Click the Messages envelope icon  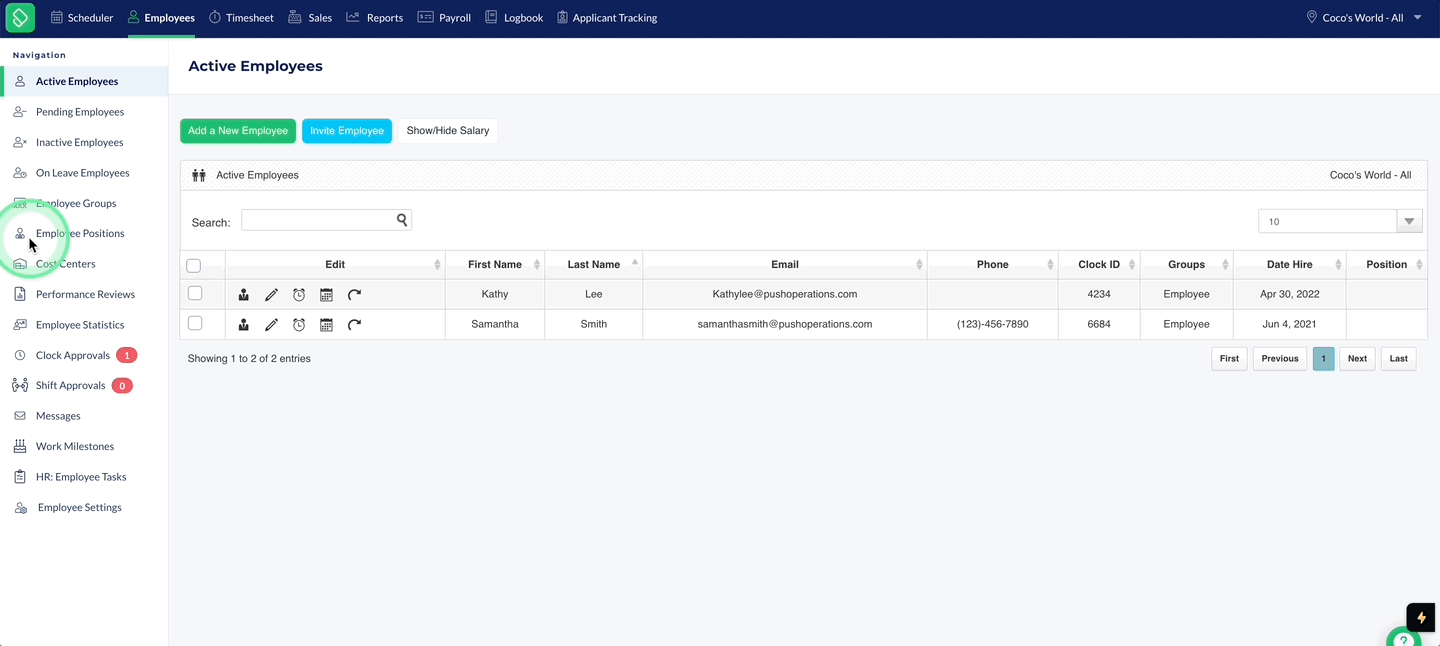point(20,416)
